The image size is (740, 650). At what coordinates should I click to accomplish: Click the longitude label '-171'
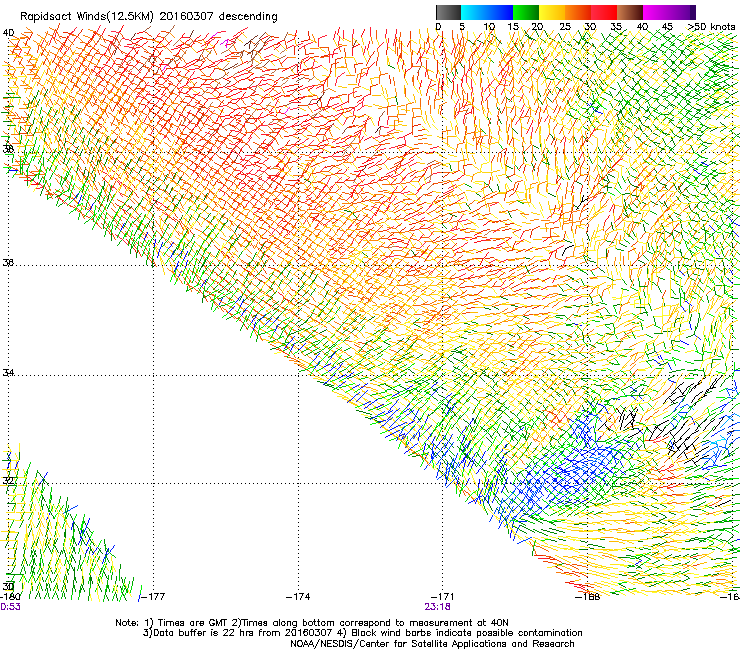(443, 597)
